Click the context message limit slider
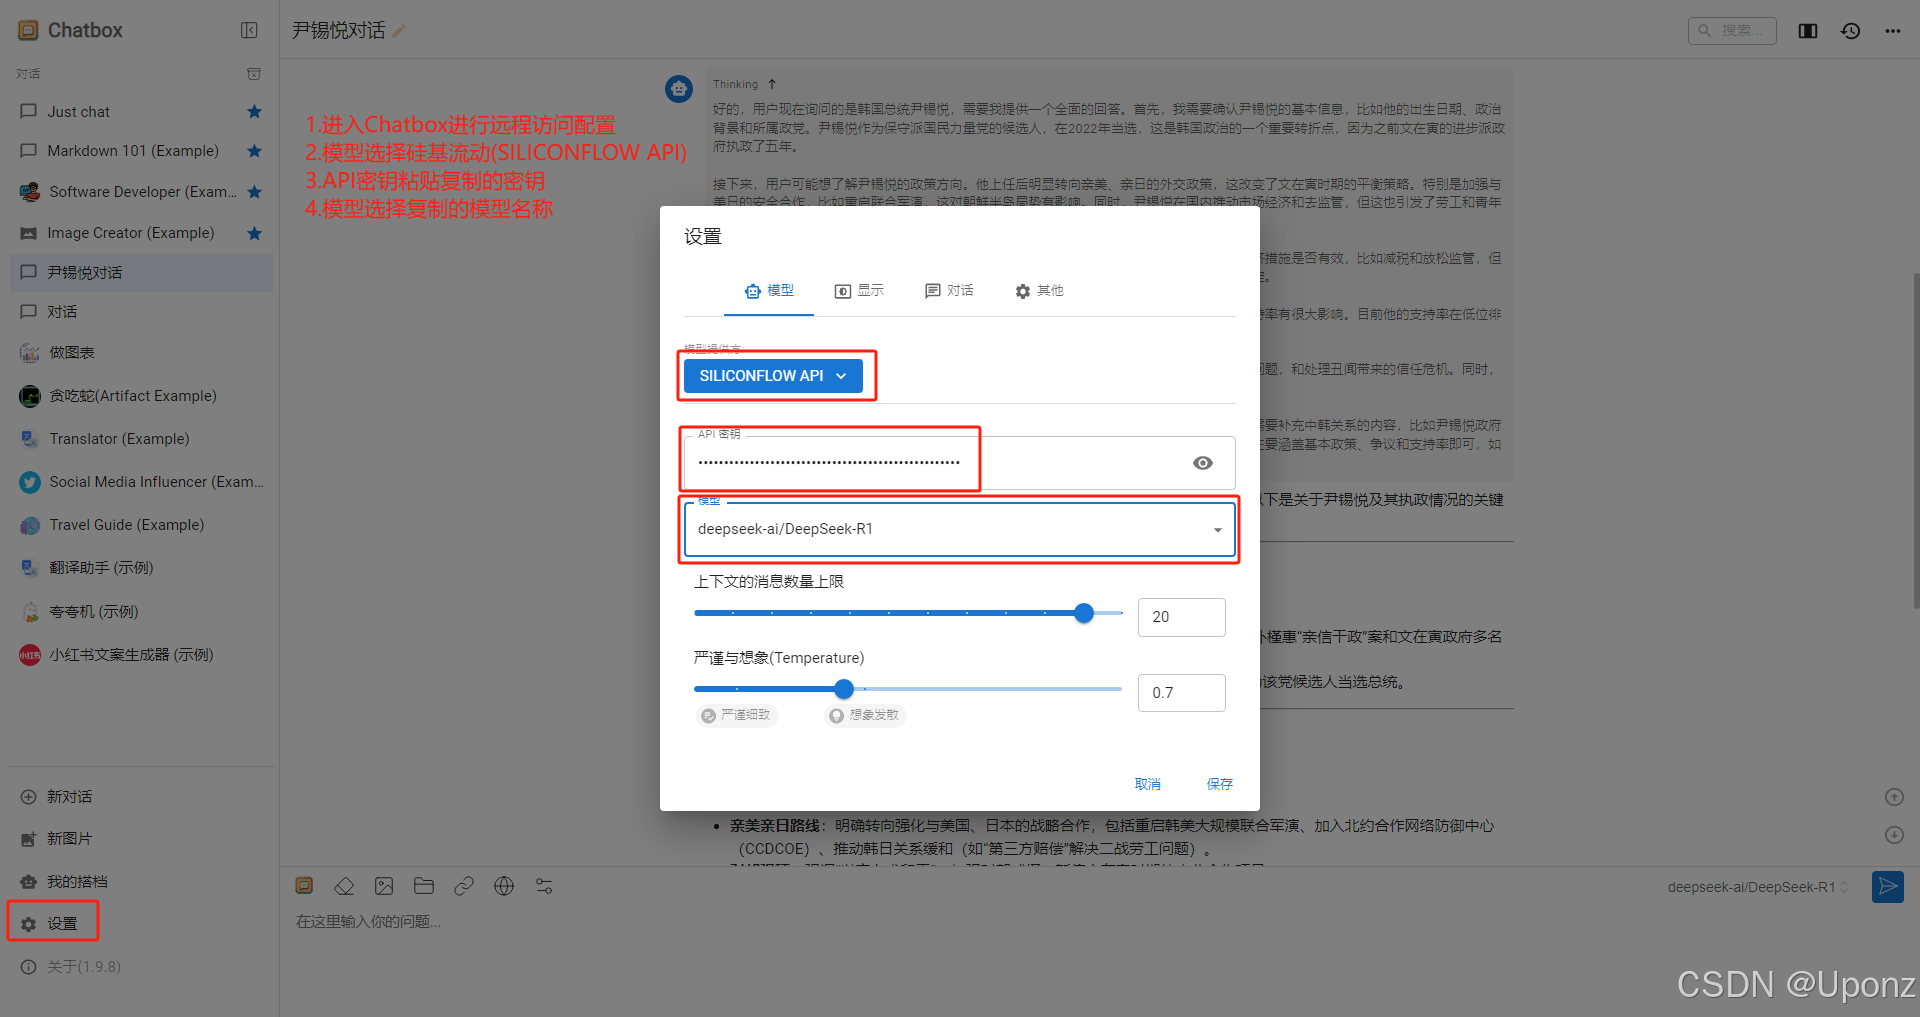This screenshot has width=1920, height=1017. (908, 613)
